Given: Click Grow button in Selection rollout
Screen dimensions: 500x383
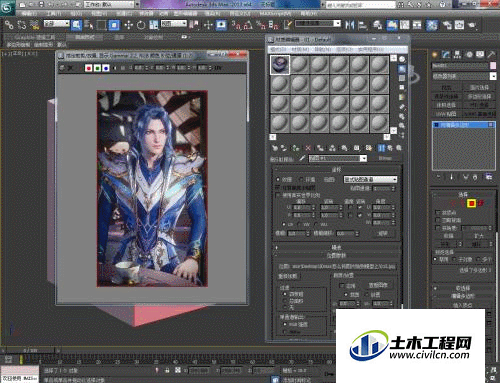Looking at the screenshot, I should point(479,236).
